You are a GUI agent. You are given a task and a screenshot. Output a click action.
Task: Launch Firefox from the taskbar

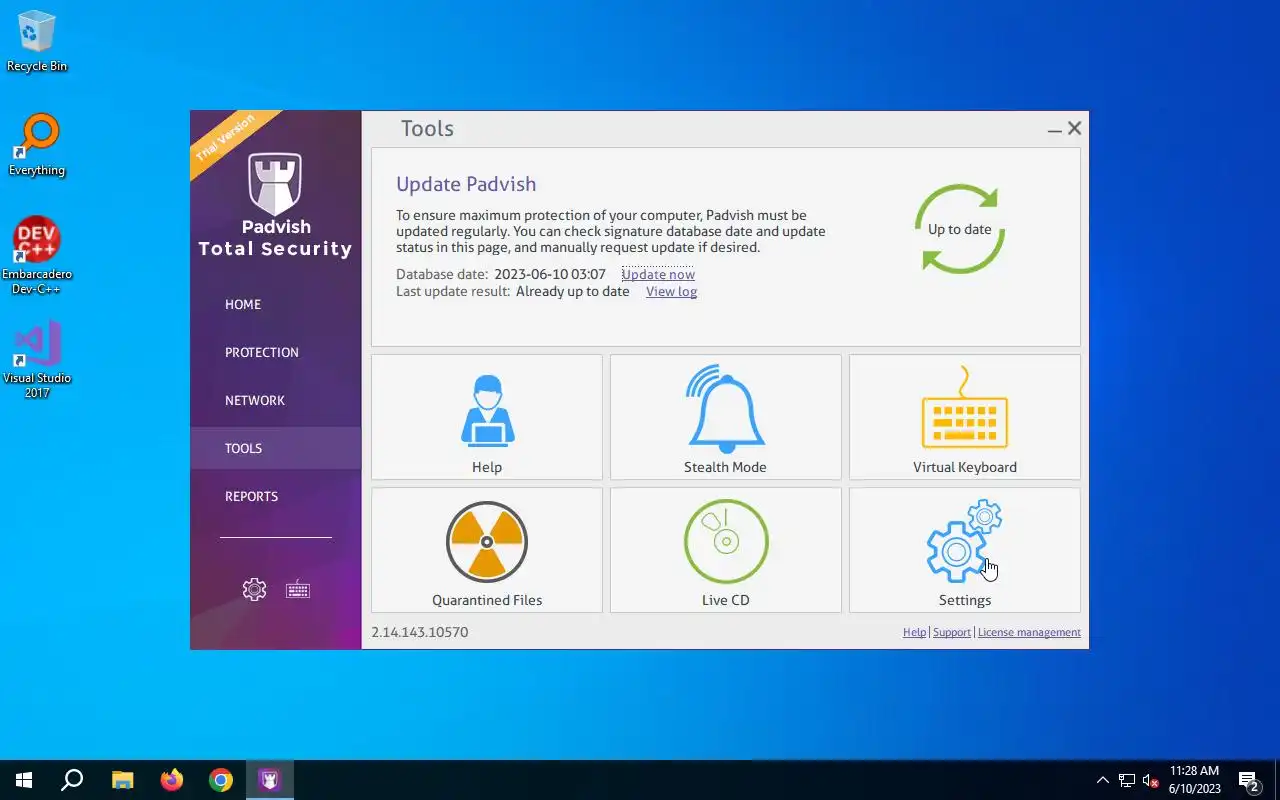point(172,780)
